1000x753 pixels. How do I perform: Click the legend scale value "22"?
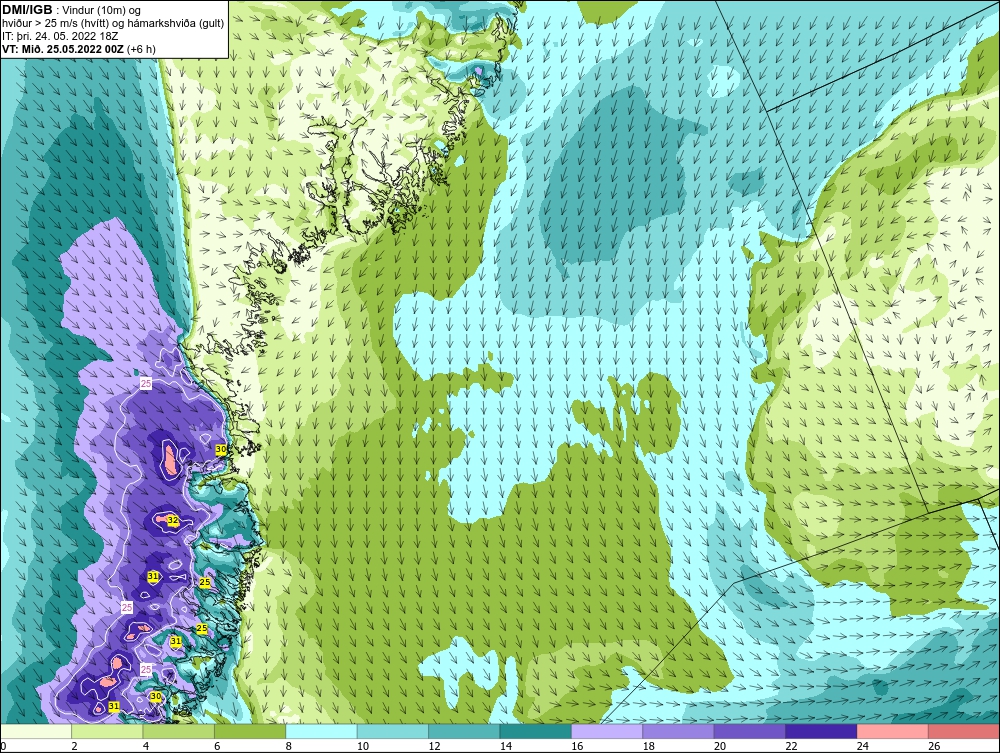[791, 746]
